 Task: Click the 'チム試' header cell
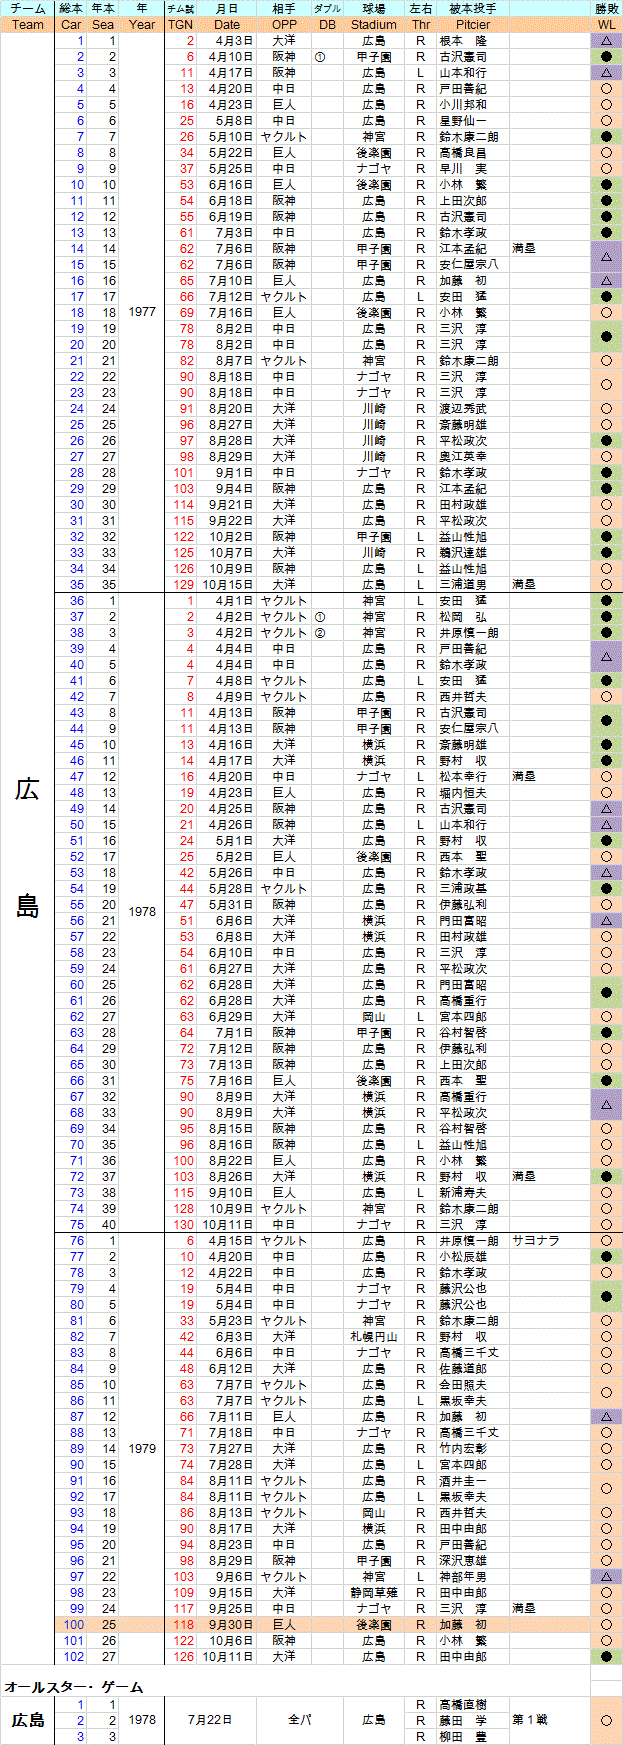tap(181, 9)
